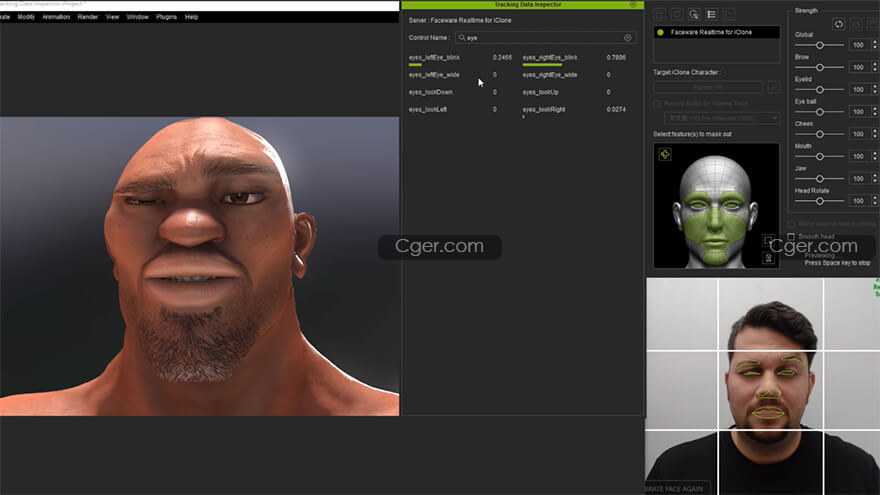The image size is (880, 495).
Task: Close the Tracking Data Inspector panel
Action: point(633,4)
